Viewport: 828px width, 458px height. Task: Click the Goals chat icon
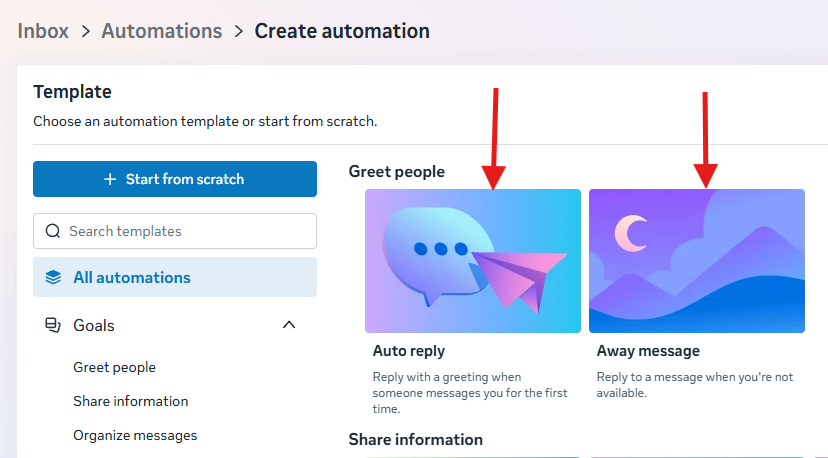pyautogui.click(x=53, y=325)
